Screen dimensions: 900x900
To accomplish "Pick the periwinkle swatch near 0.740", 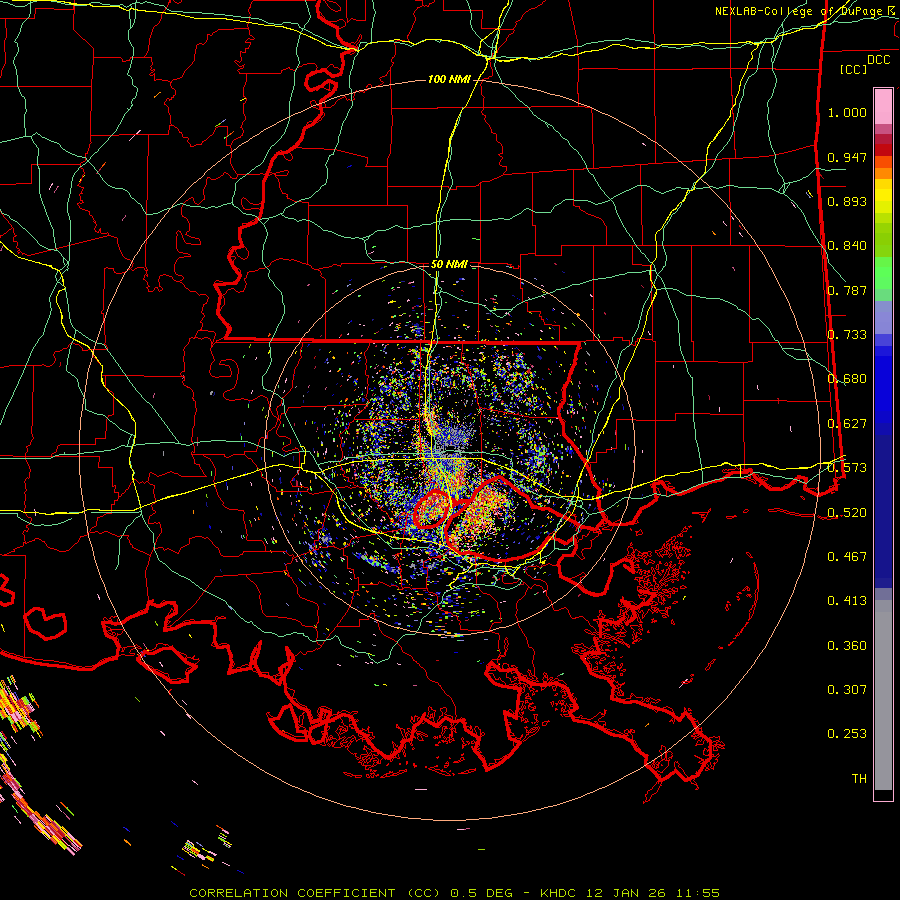I will pos(883,323).
